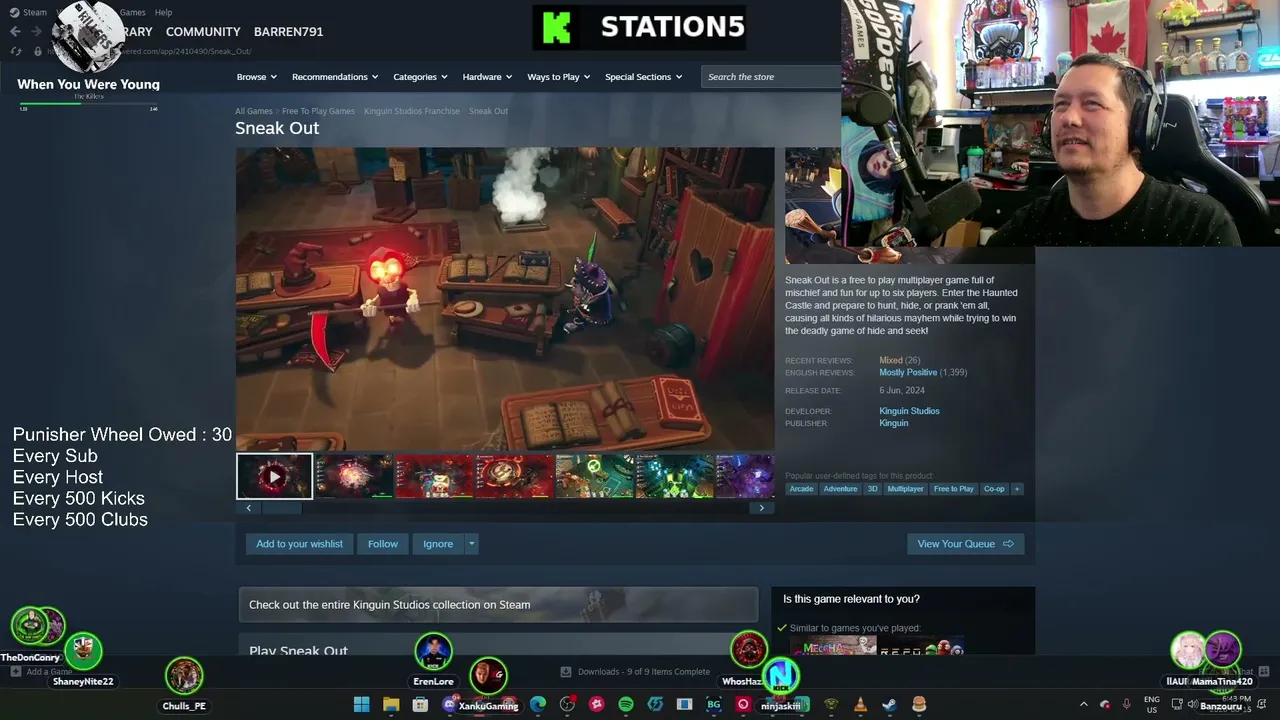Select the fifth thumbnail showing the green room
1280x720 pixels.
(594, 476)
